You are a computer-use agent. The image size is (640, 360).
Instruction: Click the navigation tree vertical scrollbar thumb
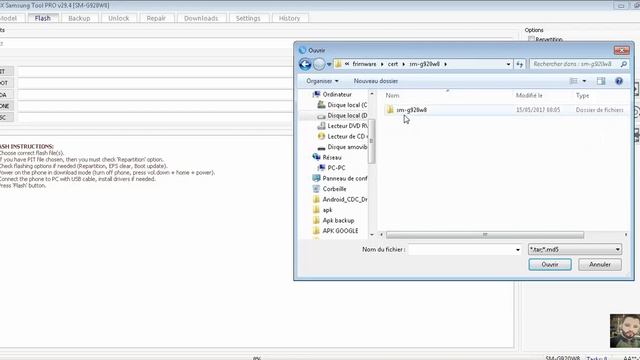371,141
